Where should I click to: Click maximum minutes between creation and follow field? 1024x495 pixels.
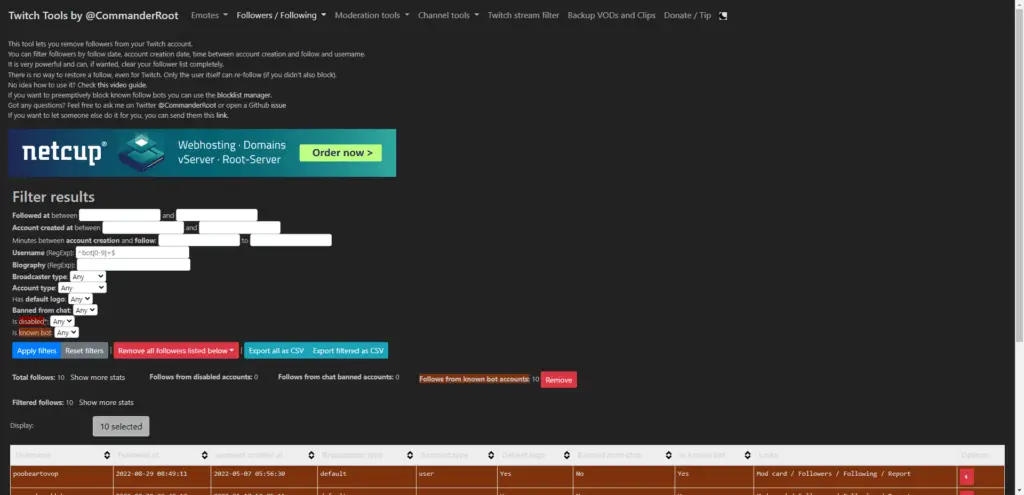[291, 240]
